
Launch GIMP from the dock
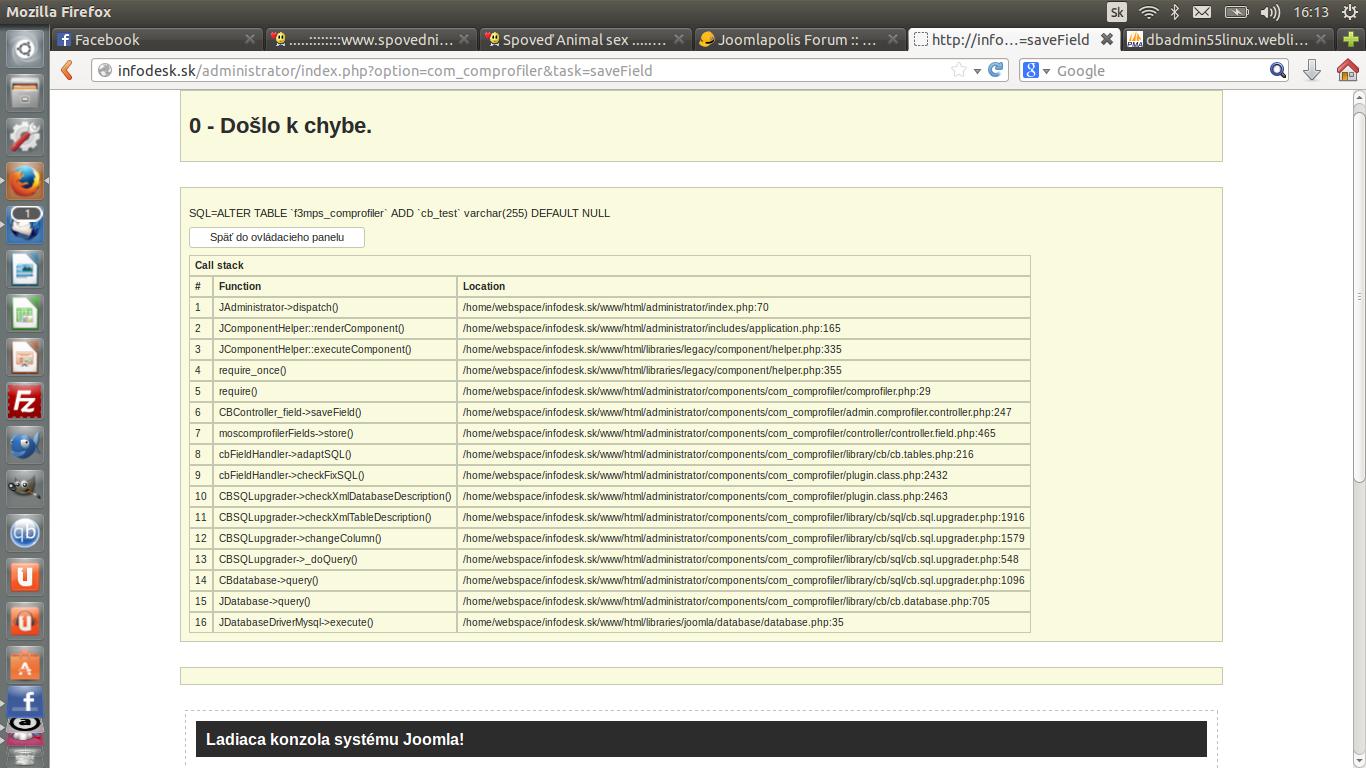click(x=25, y=490)
